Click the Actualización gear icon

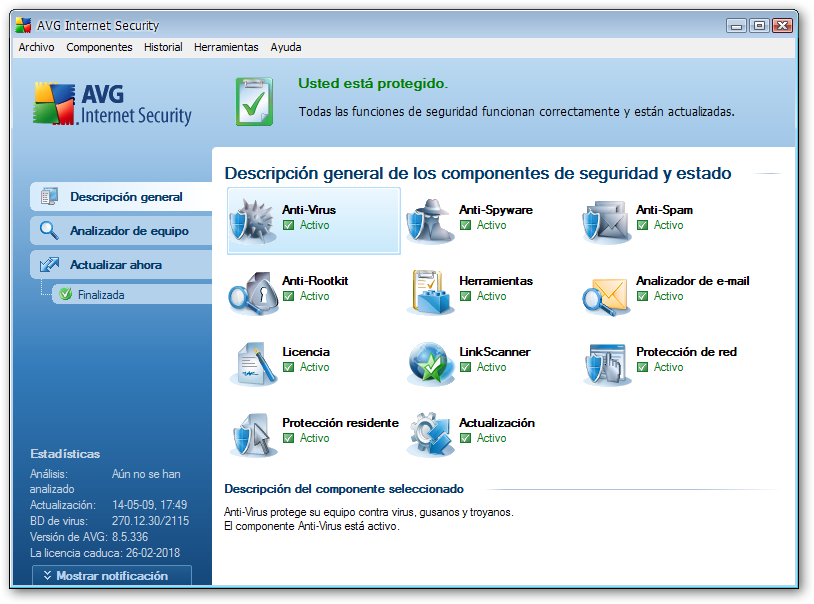tap(430, 433)
